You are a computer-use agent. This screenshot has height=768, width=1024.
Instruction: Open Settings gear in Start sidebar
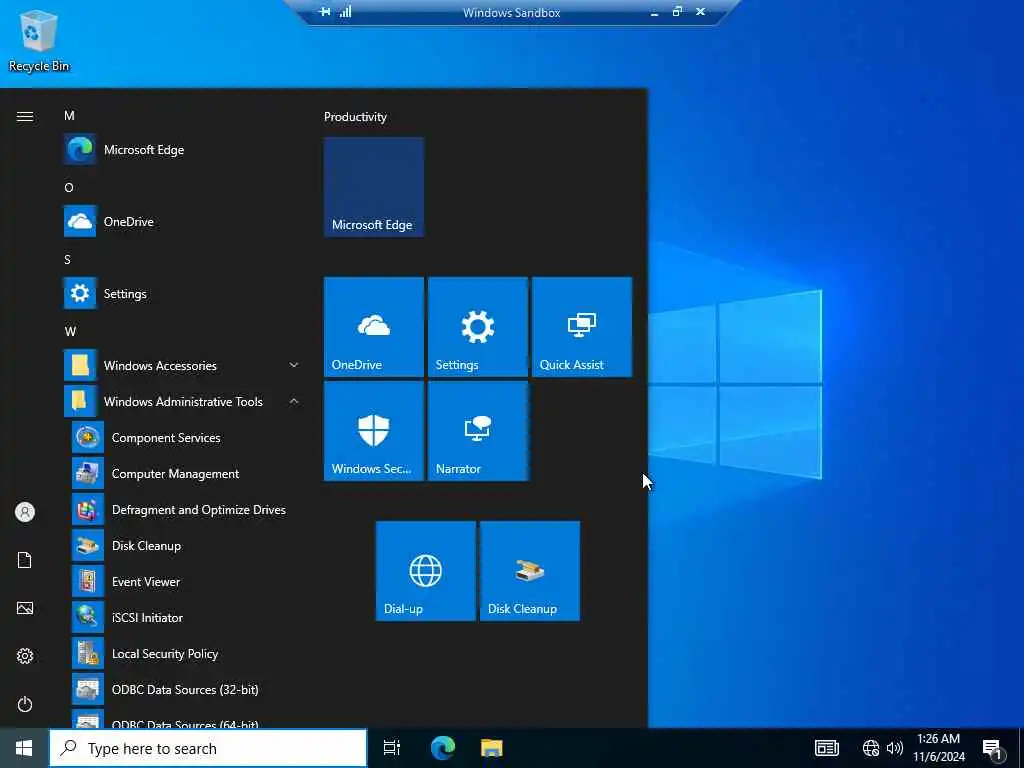25,656
